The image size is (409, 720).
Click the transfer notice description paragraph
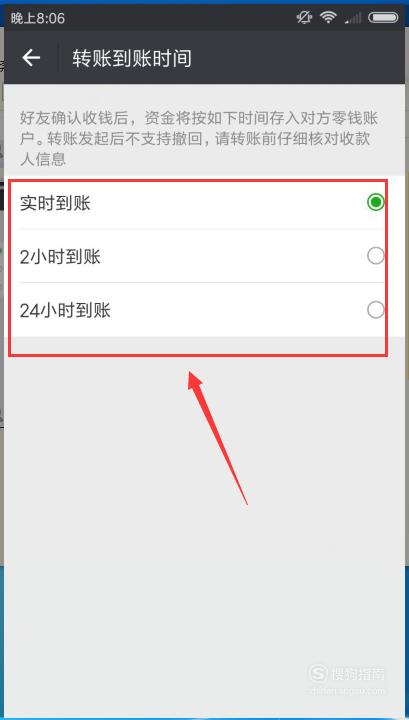pyautogui.click(x=199, y=138)
